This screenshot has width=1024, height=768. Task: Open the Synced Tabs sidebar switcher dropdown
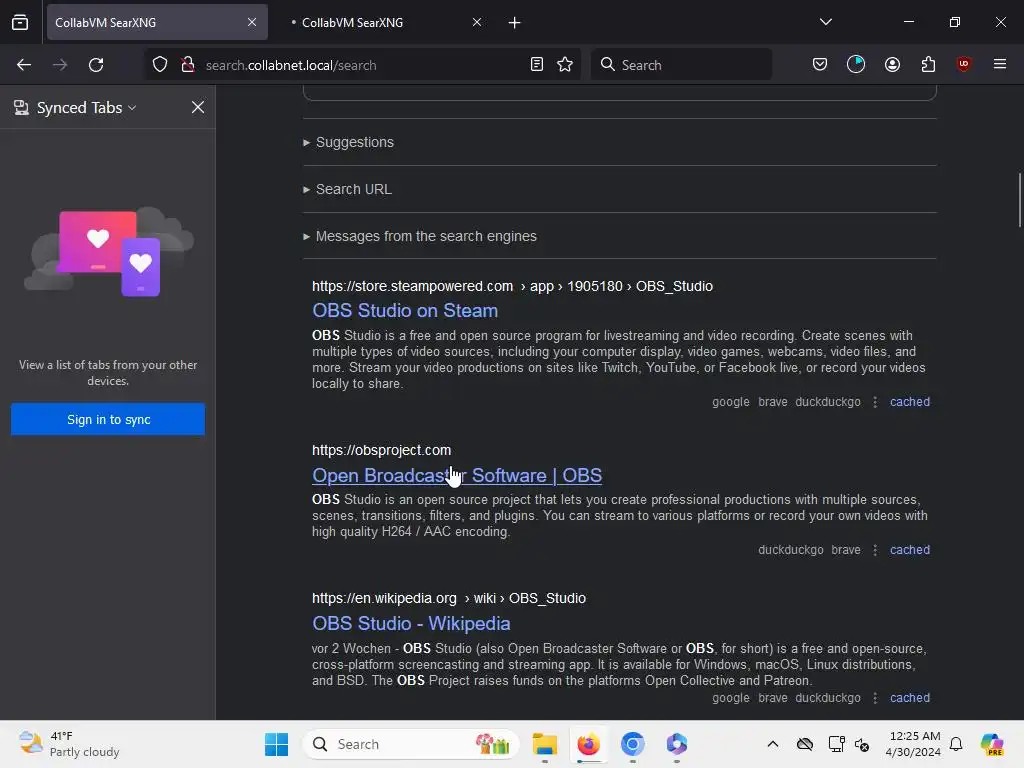tap(75, 108)
